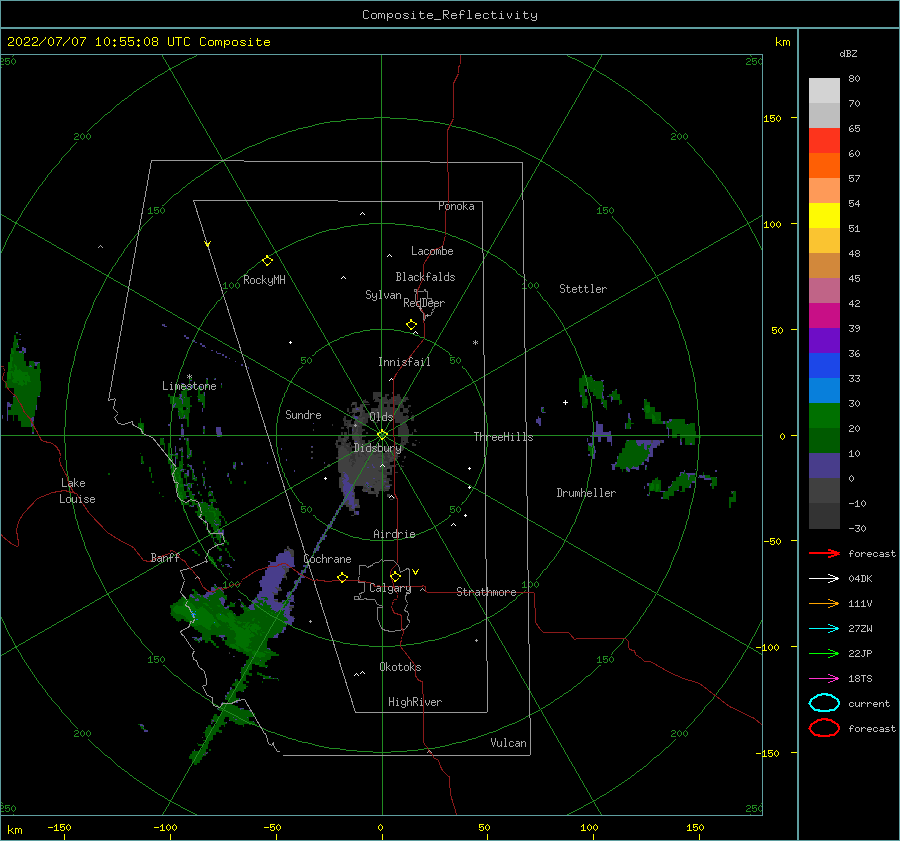The width and height of the screenshot is (900, 841).
Task: Click the Stettler city label
Action: click(583, 289)
